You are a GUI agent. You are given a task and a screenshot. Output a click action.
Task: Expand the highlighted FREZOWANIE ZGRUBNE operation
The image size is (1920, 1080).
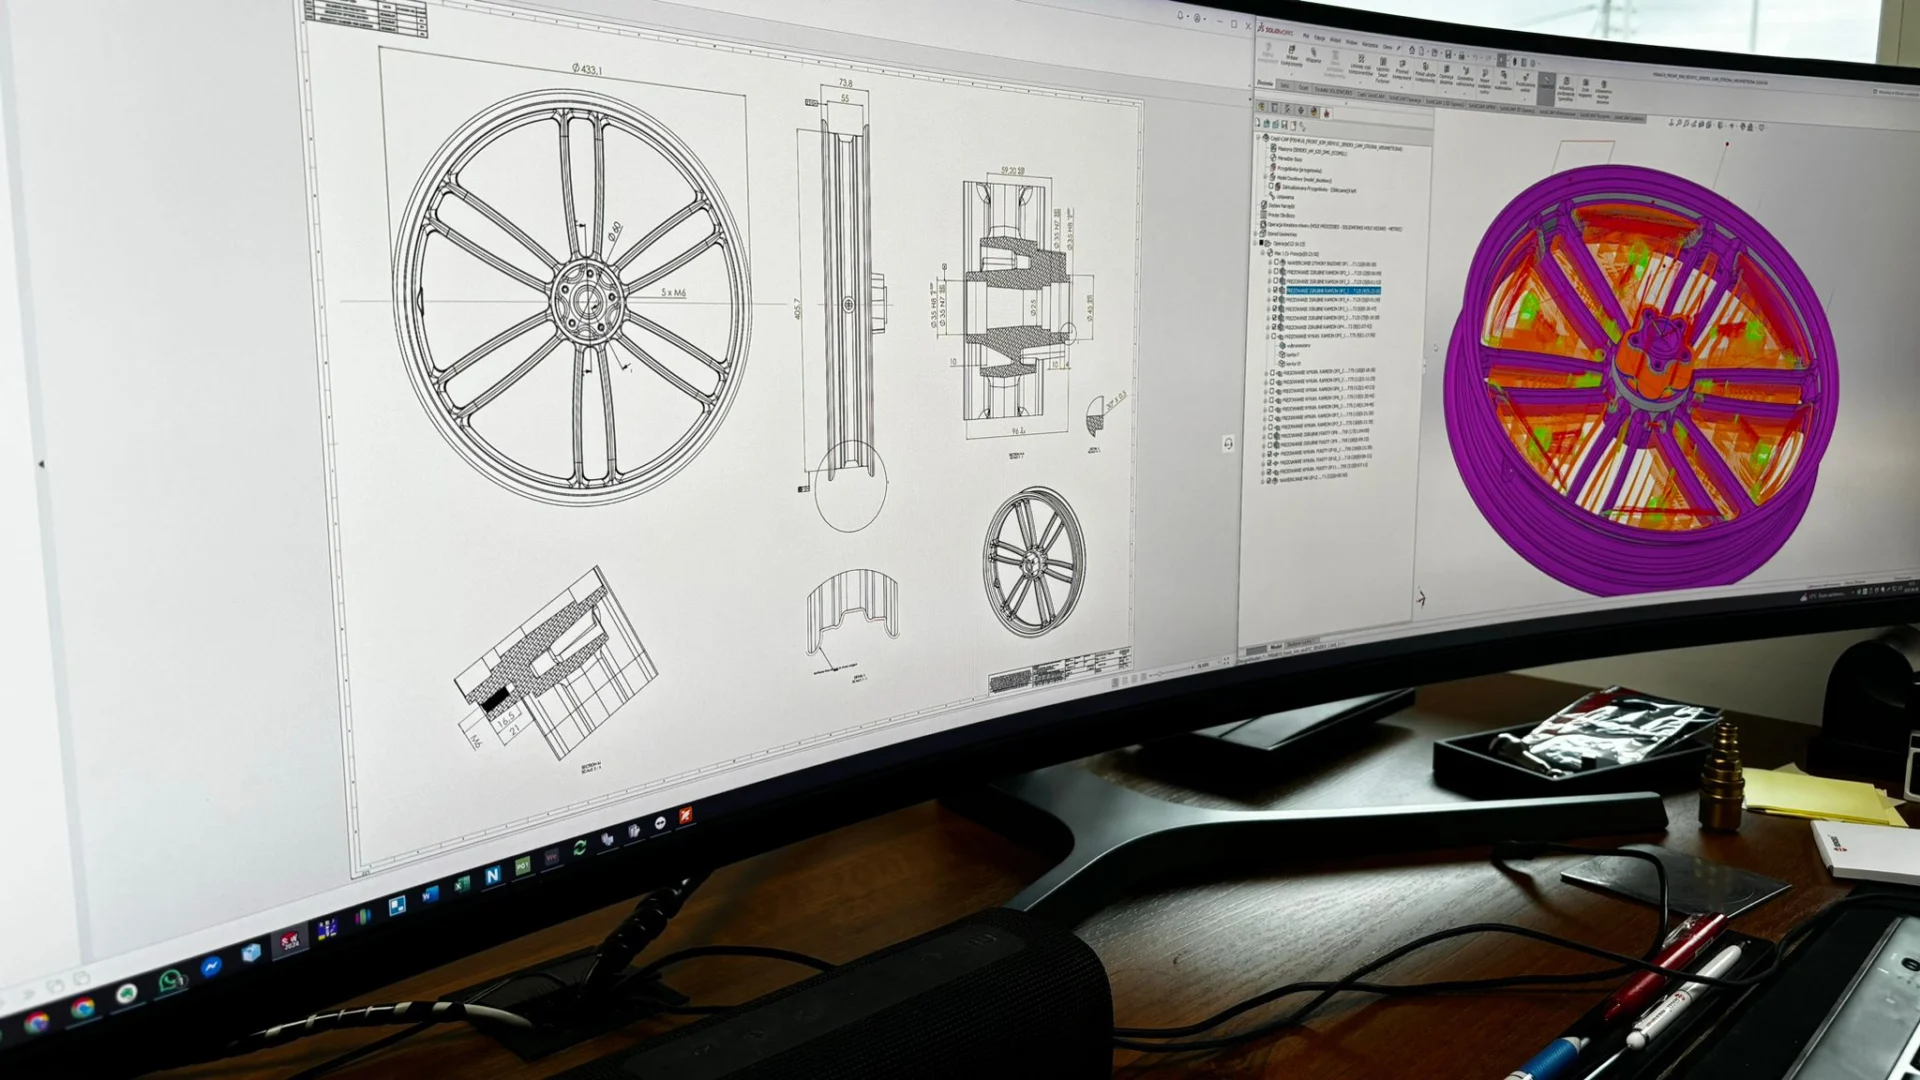click(1270, 290)
